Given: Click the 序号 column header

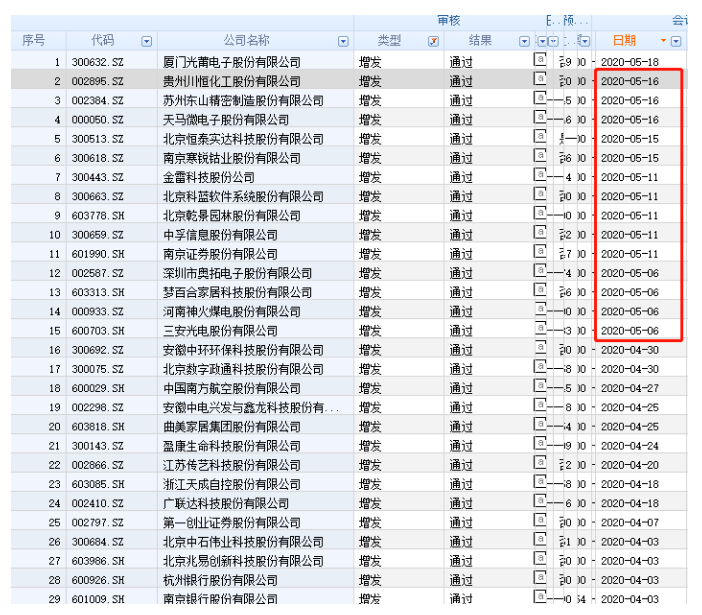Looking at the screenshot, I should (x=34, y=40).
